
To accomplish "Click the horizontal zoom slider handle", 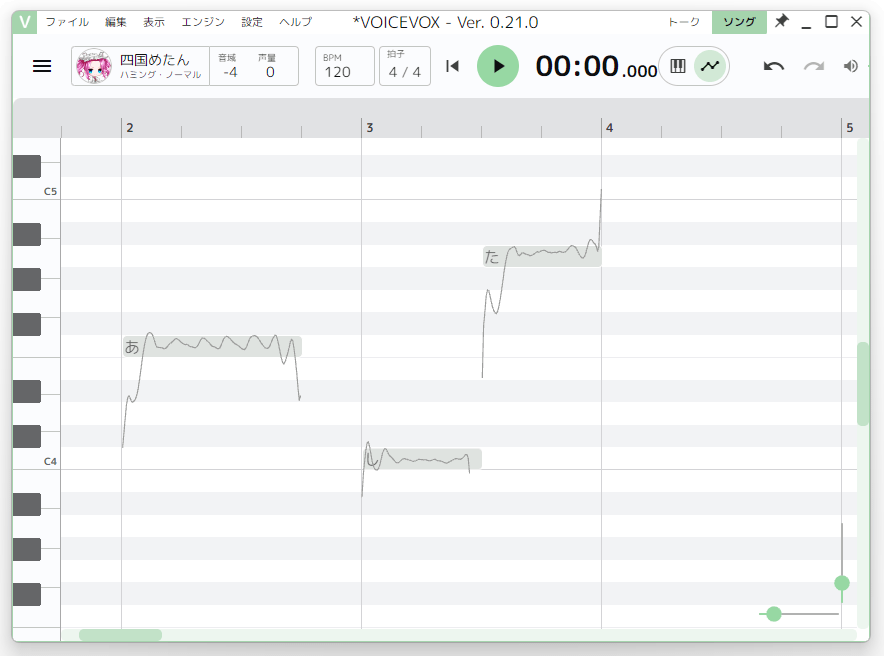I will click(x=774, y=614).
